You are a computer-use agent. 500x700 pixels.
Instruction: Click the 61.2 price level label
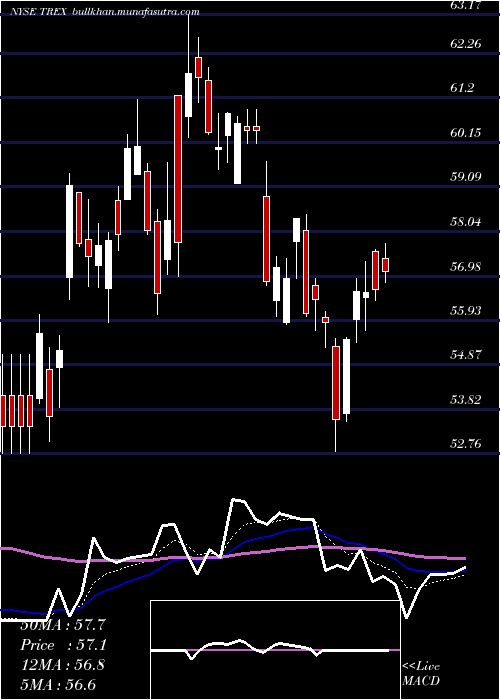coord(462,88)
